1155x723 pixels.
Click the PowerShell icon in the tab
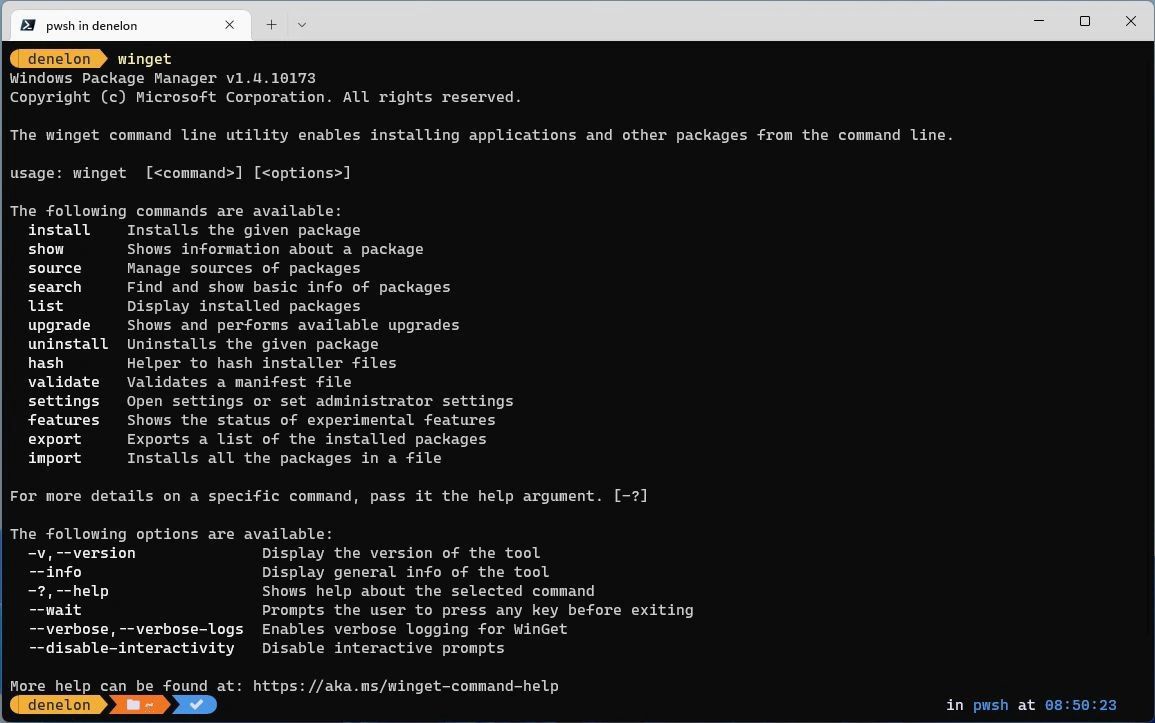[x=28, y=25]
